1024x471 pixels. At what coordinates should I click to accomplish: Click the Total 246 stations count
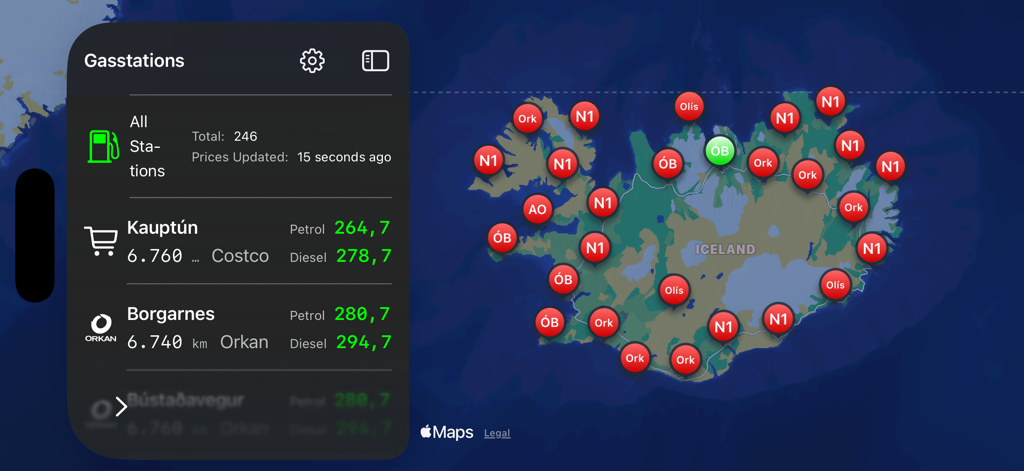click(x=225, y=137)
